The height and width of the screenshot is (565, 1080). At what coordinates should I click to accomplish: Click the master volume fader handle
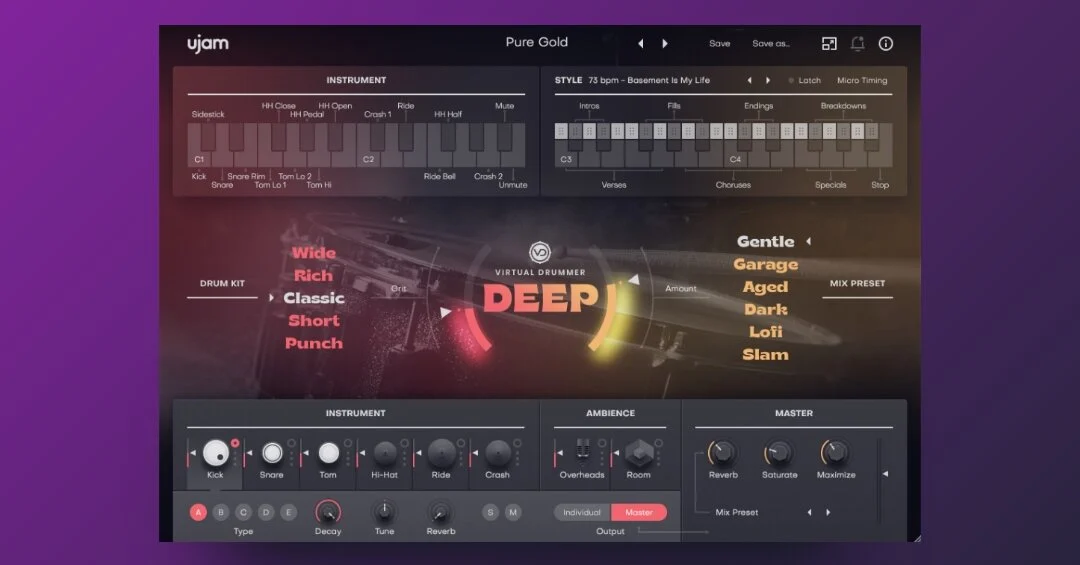click(x=885, y=474)
